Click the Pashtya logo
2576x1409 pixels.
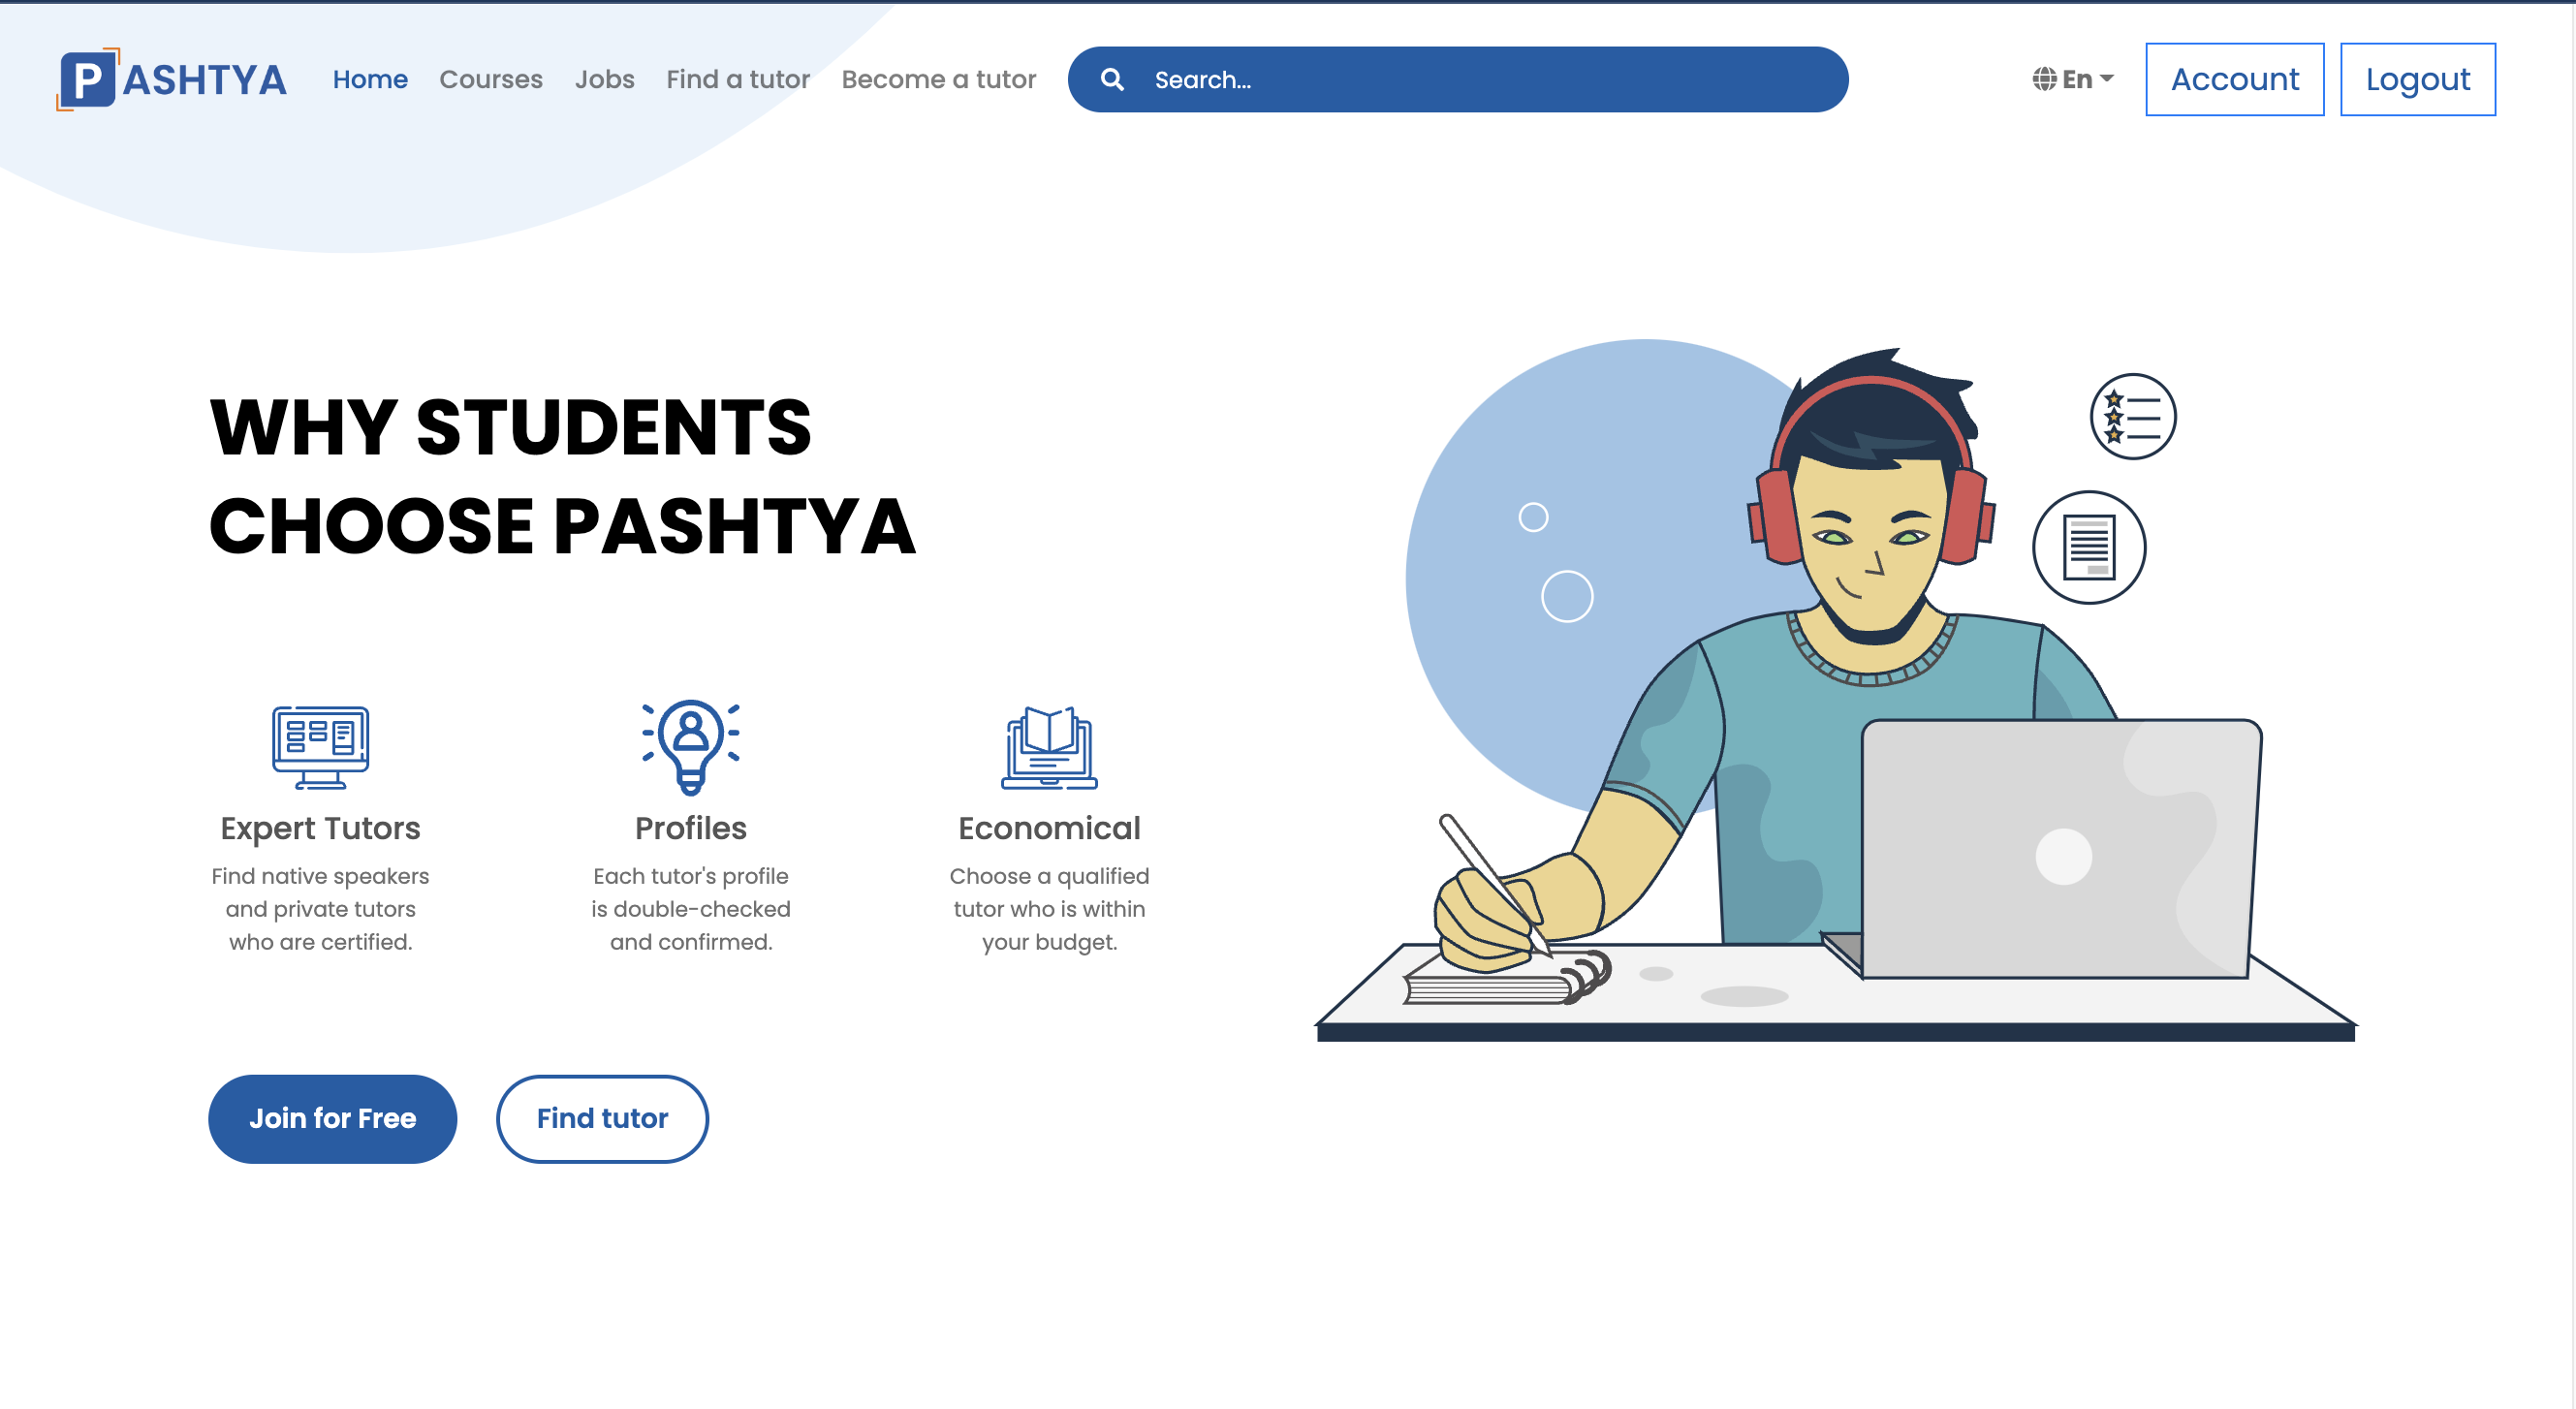pos(172,79)
